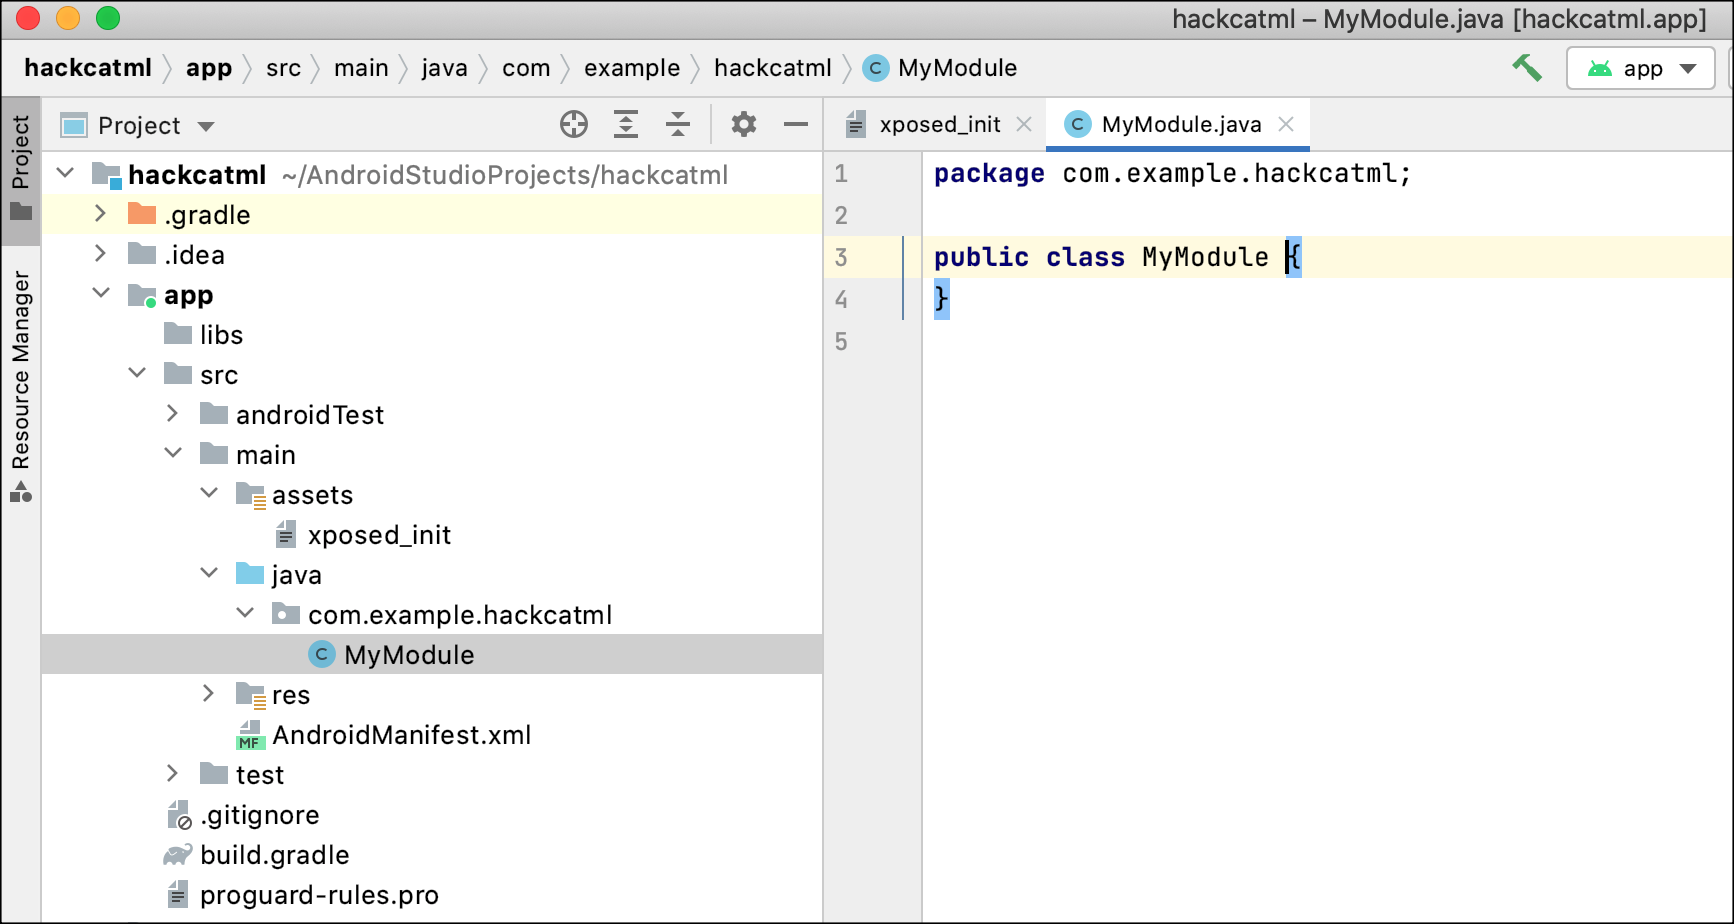Click the MyModule class icon in tree
Screen dimensions: 1734x924
321,655
